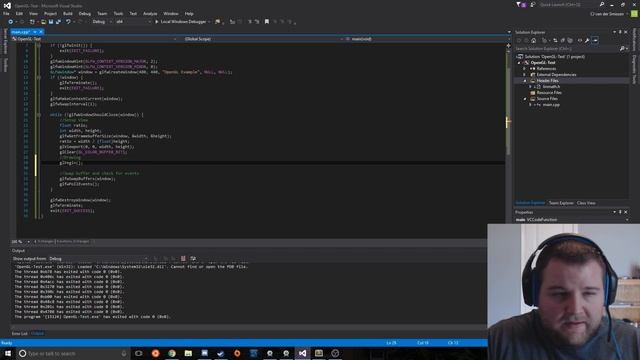Open the Show output from dropdown
The height and width of the screenshot is (360, 640).
pos(98,259)
